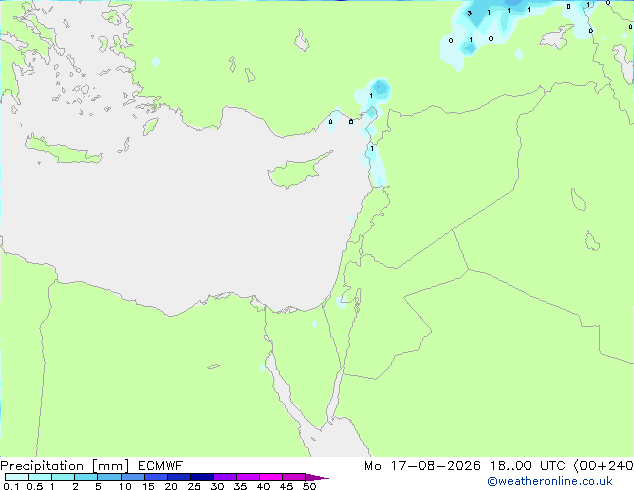Click the legend swatch between 35 and 40
634x490 pixels.
click(248, 477)
